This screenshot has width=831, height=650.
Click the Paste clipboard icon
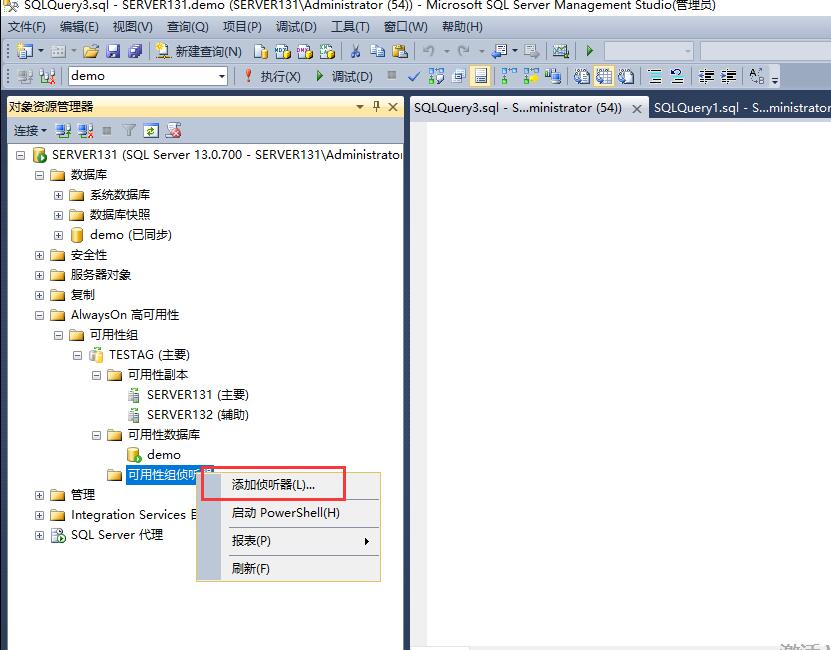[400, 51]
